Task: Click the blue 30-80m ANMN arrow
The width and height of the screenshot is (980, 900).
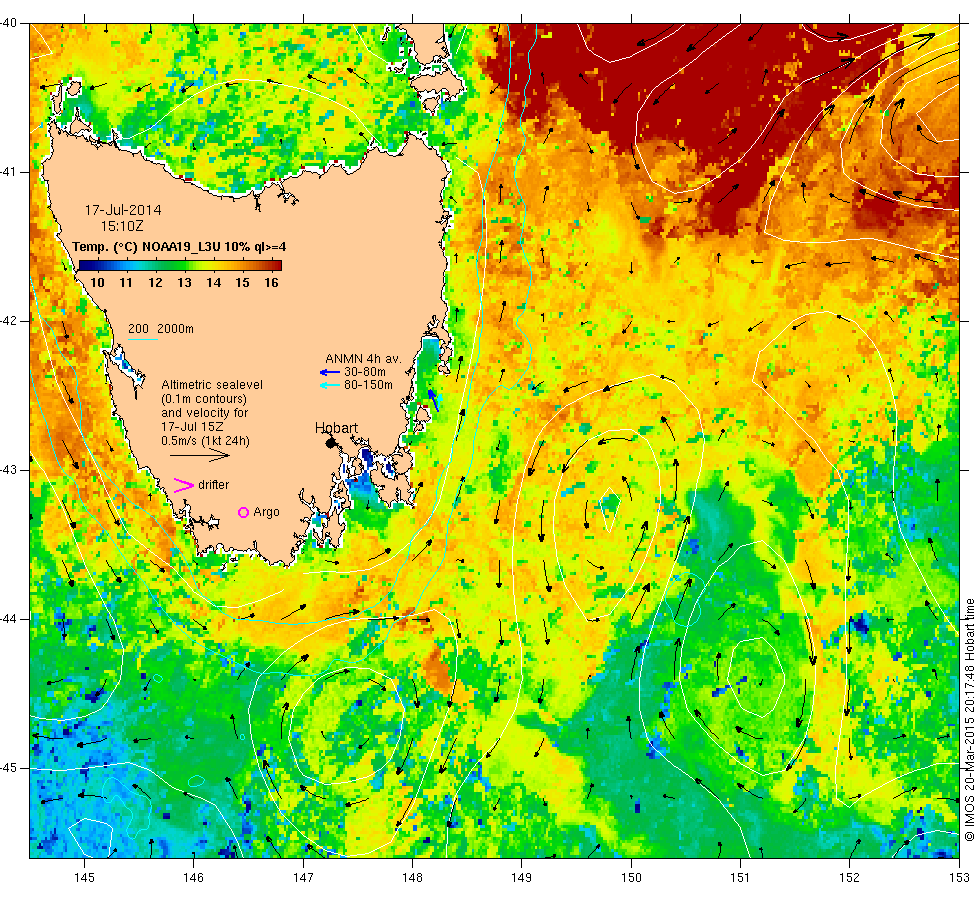Action: pyautogui.click(x=329, y=372)
